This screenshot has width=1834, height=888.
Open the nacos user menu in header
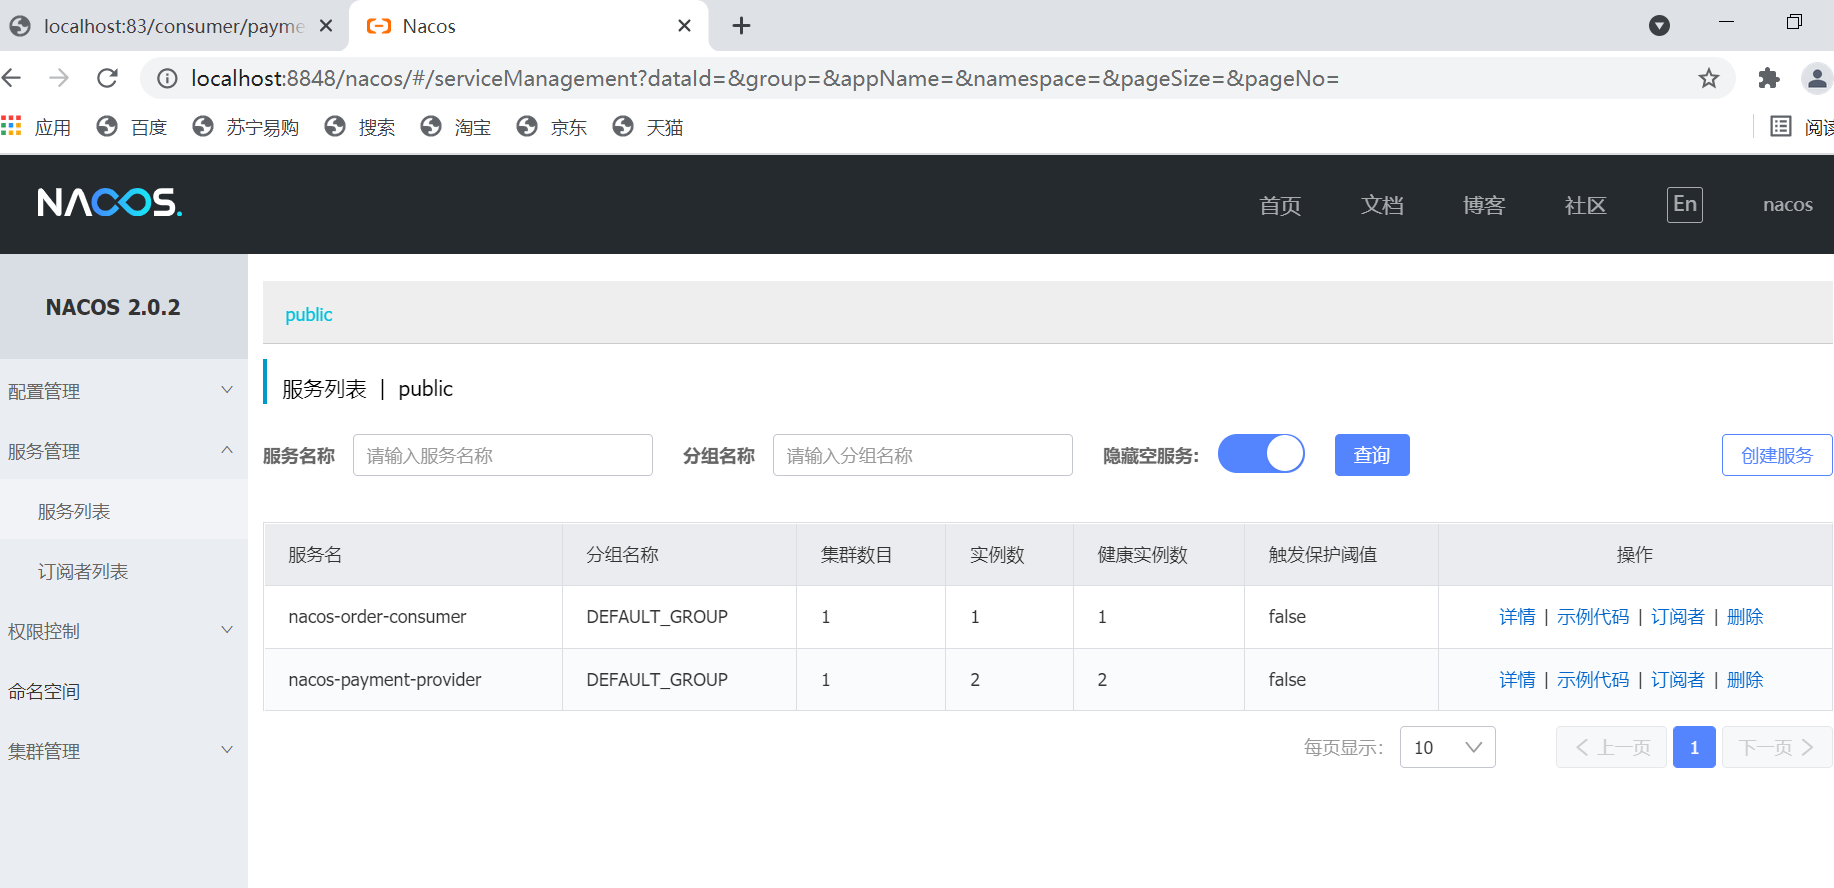(x=1788, y=205)
